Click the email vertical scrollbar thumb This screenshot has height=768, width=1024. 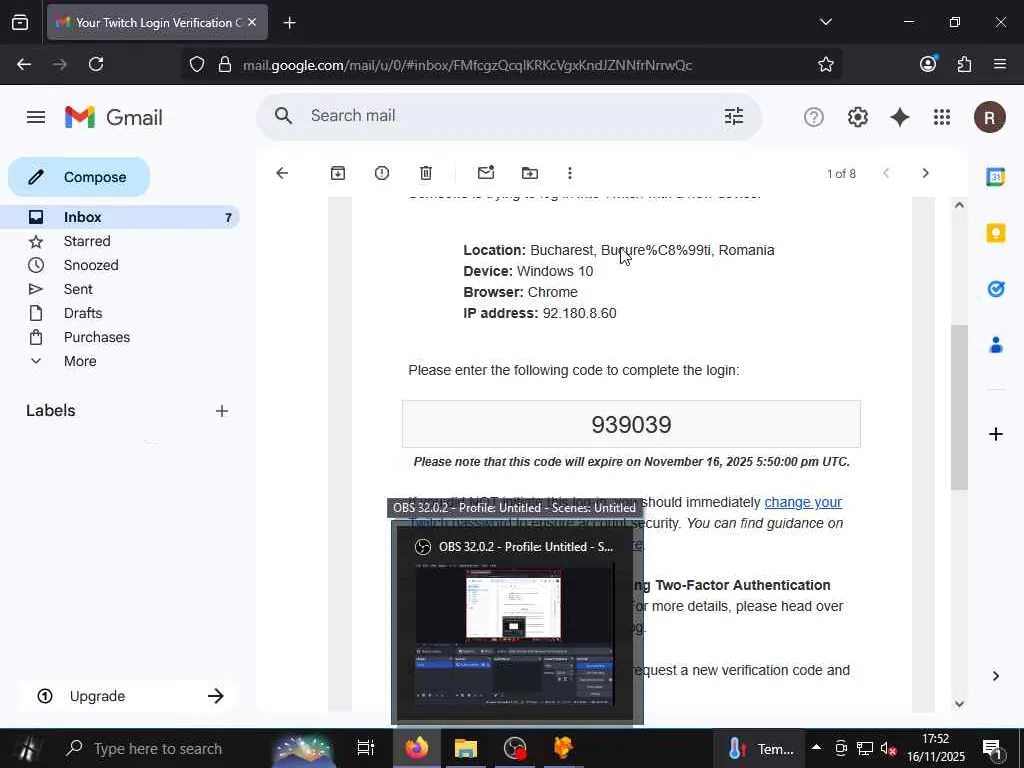click(959, 407)
